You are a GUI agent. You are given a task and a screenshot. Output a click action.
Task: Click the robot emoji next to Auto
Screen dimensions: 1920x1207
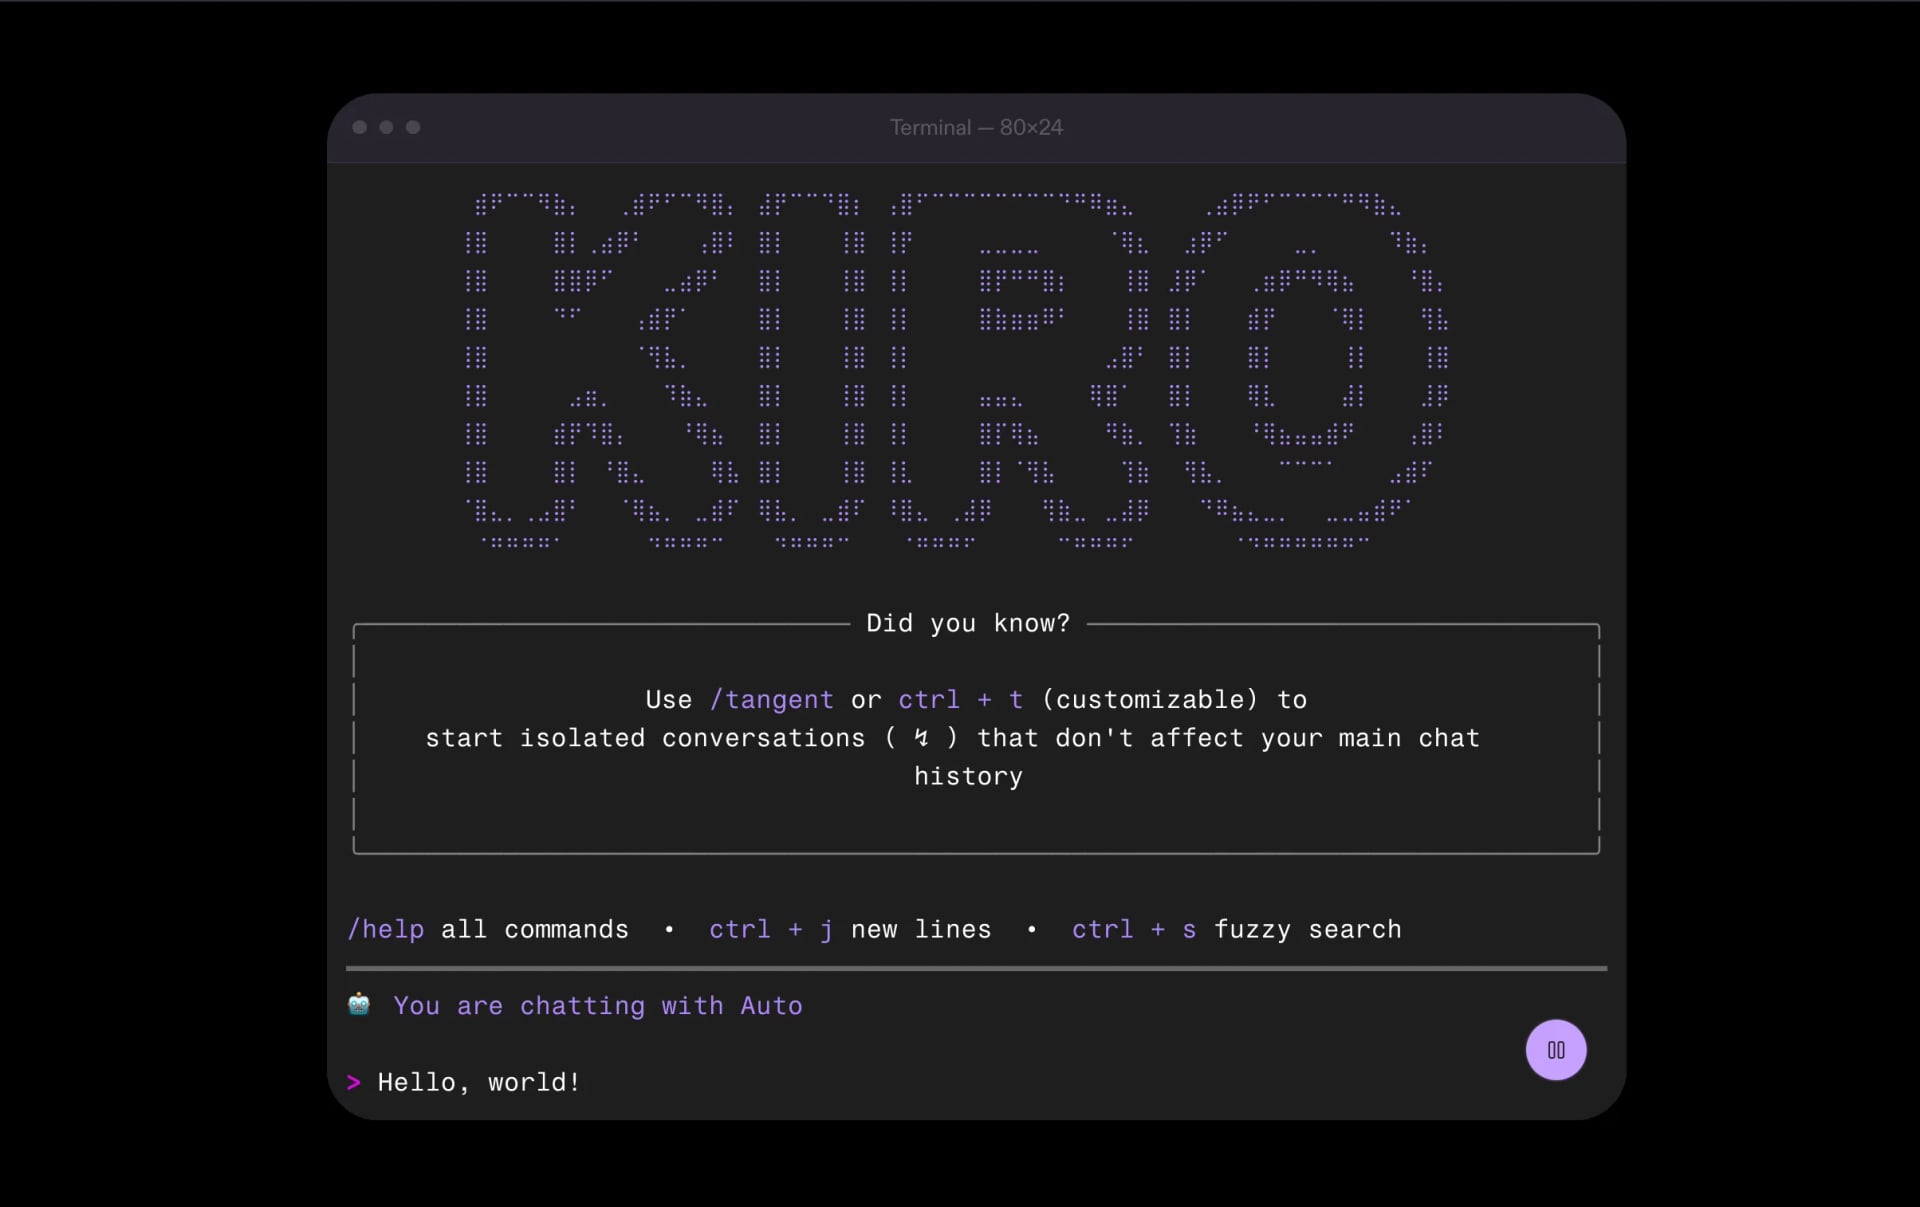358,1006
